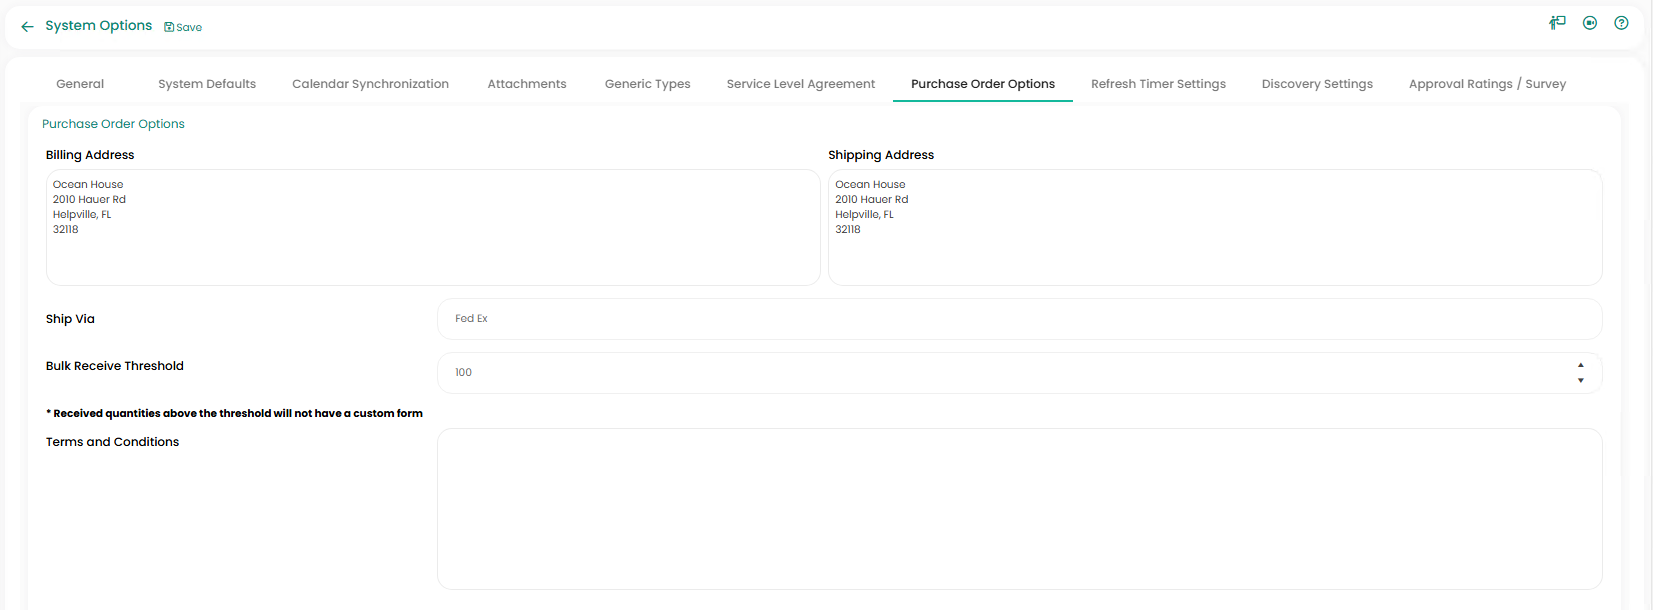Open the training presenter icon

pyautogui.click(x=1557, y=23)
